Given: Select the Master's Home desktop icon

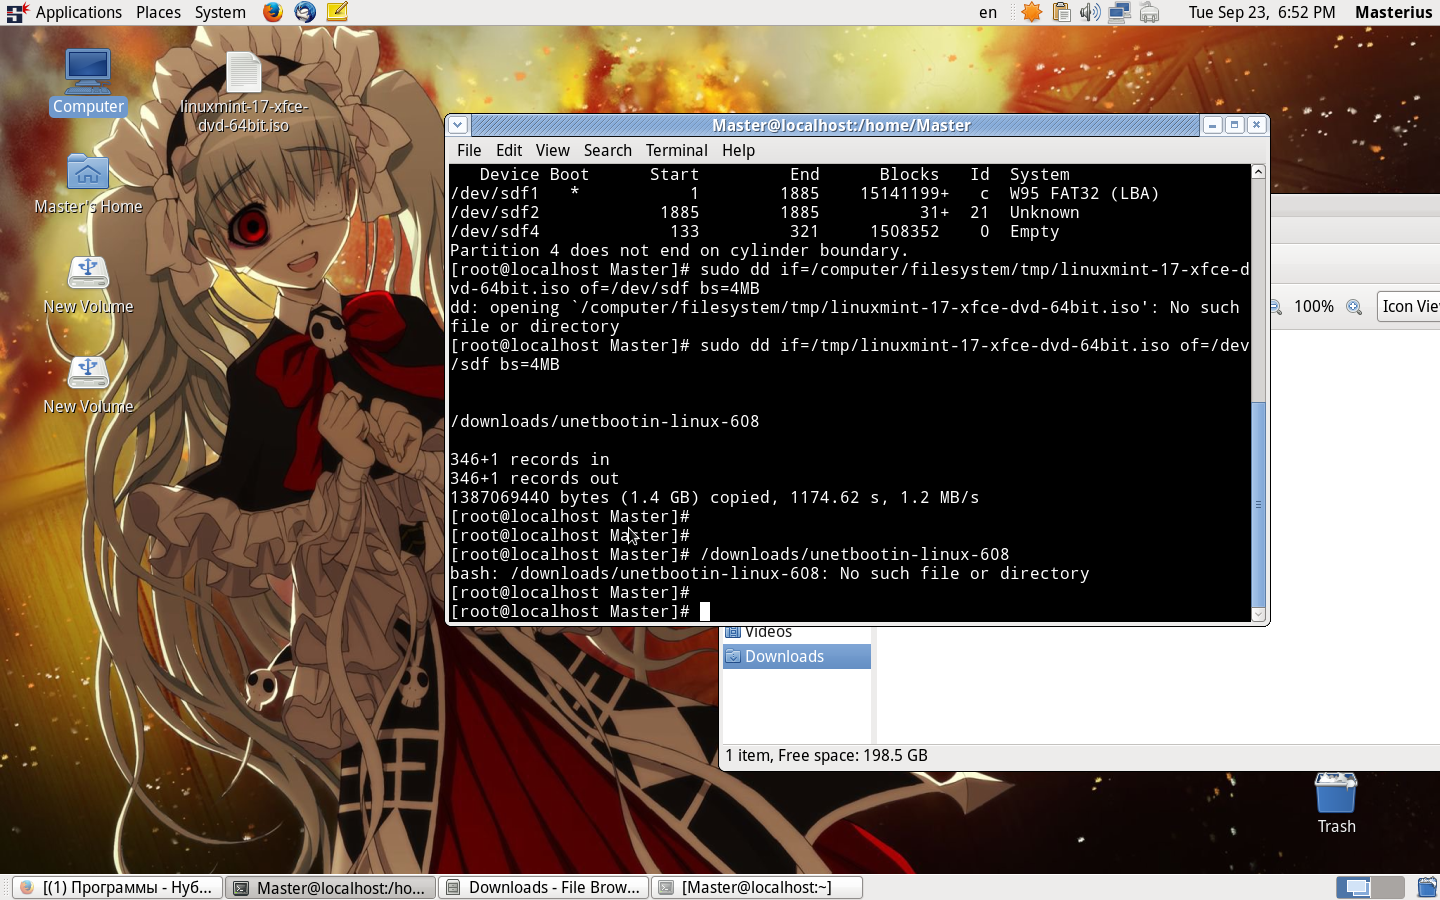Looking at the screenshot, I should point(88,185).
